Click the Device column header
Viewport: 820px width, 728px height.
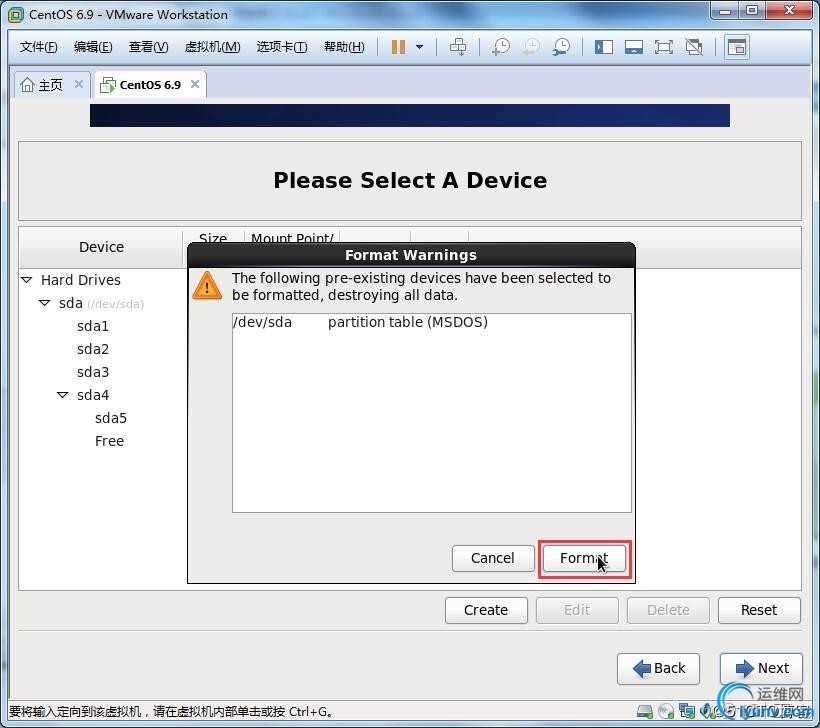101,247
